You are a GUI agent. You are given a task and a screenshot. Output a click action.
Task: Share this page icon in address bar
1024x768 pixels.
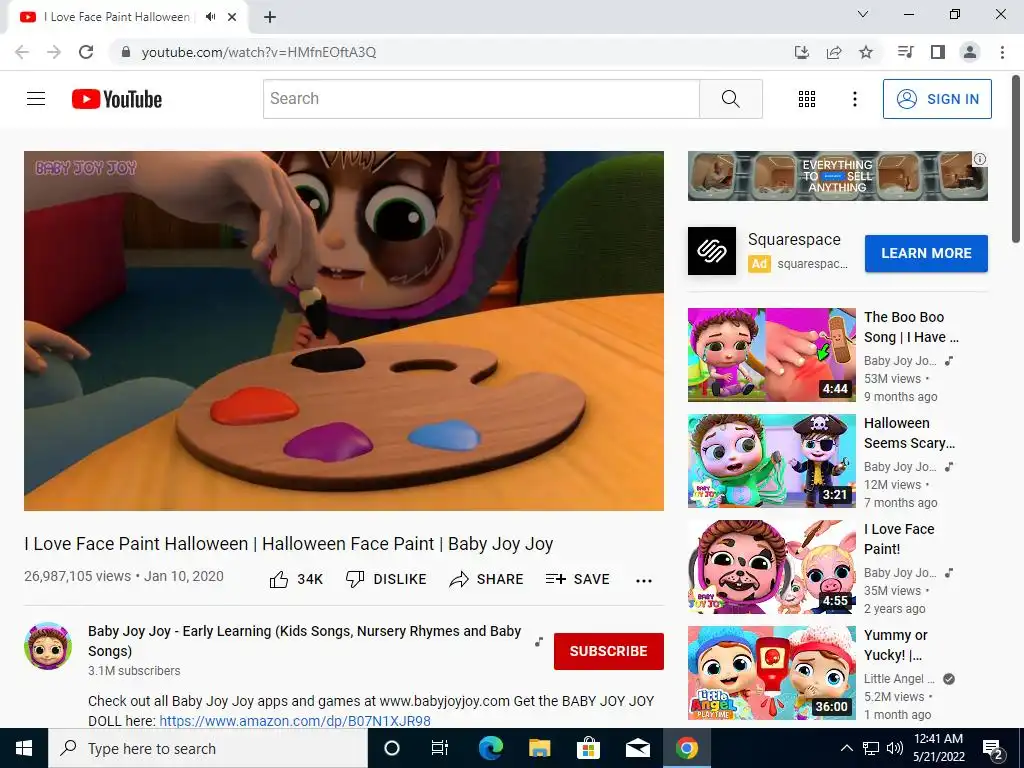(x=834, y=52)
